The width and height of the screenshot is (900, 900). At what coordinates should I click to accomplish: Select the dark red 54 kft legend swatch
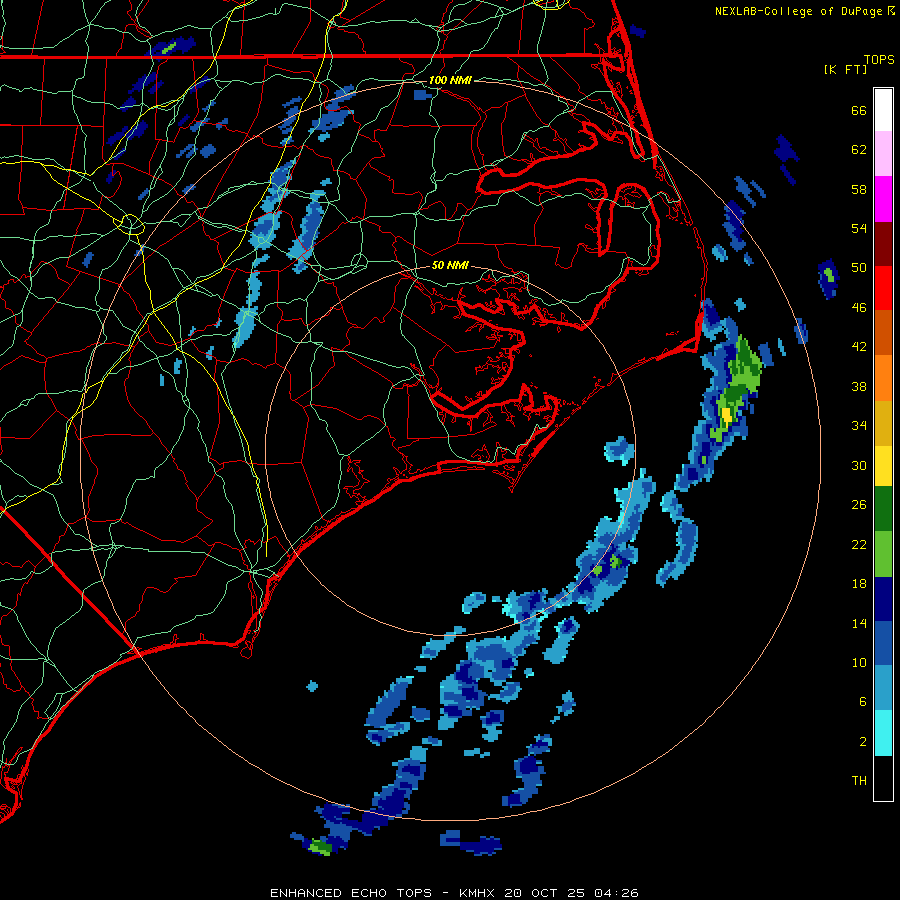(x=883, y=244)
